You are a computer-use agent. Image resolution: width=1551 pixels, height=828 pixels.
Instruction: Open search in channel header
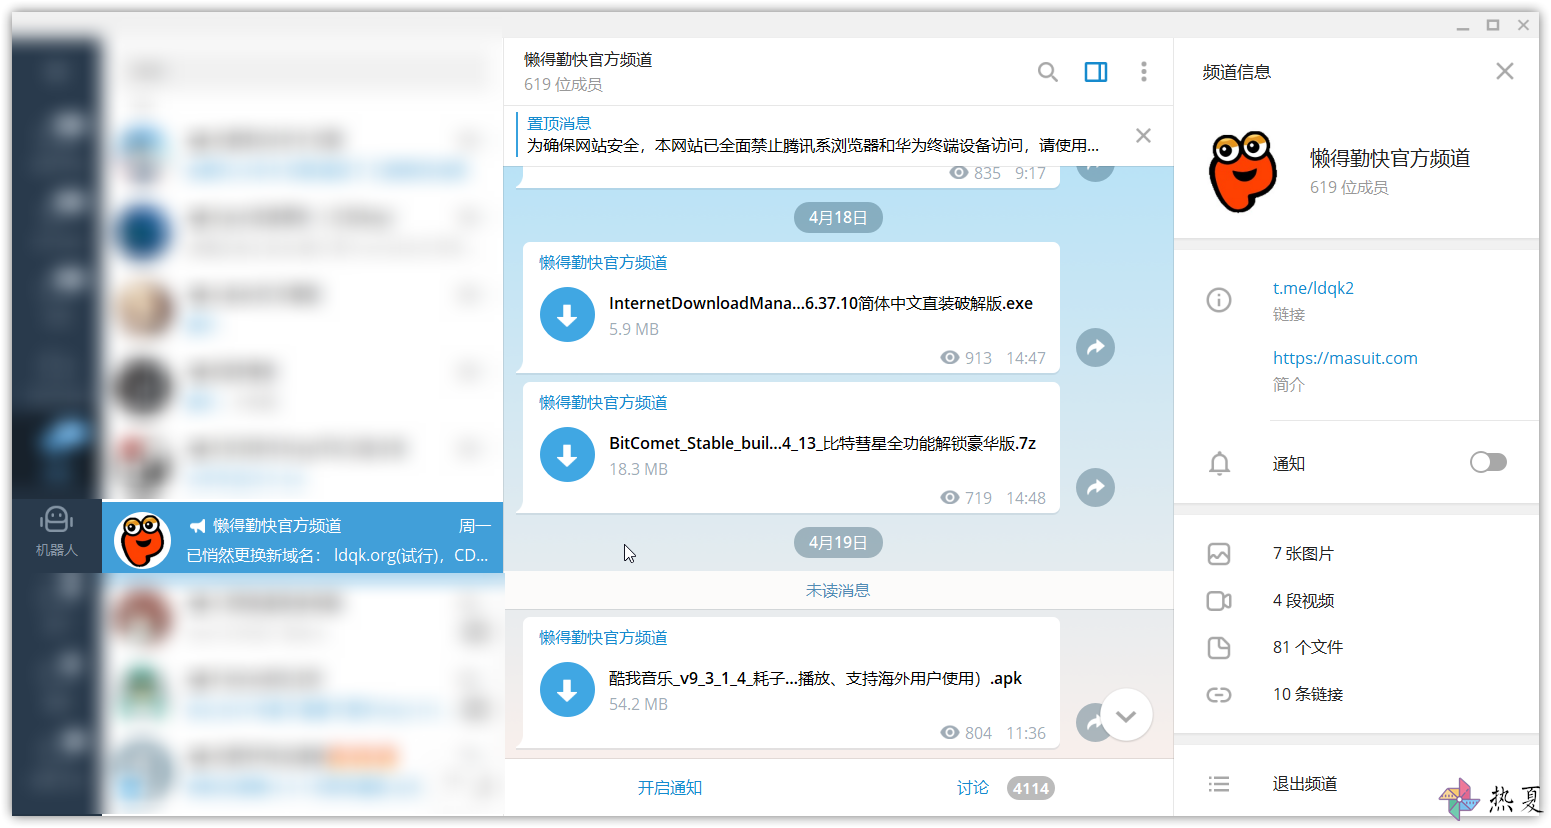point(1047,72)
